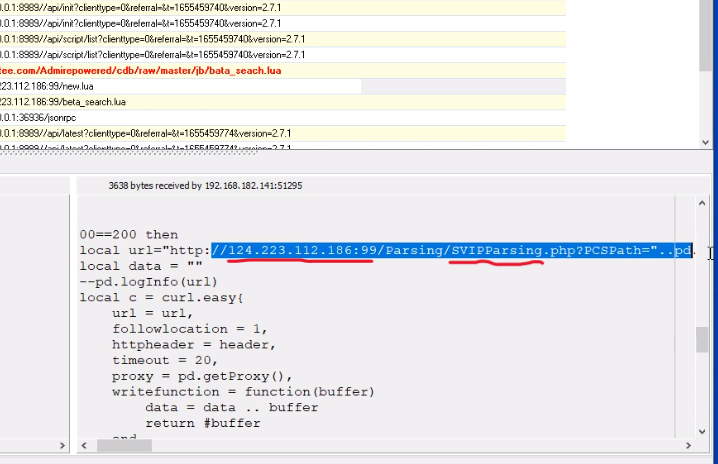The height and width of the screenshot is (464, 718).
Task: Click the 'data = data .. buffer' line
Action: 232,407
